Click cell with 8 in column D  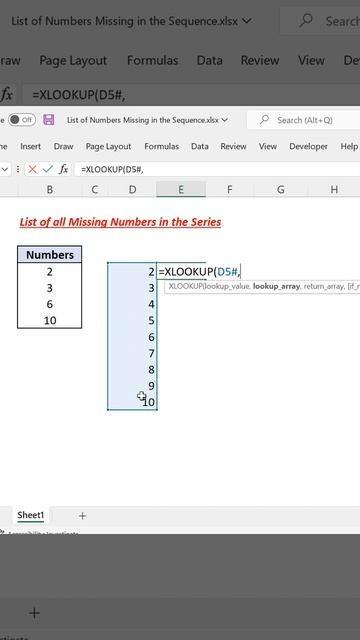pos(132,369)
